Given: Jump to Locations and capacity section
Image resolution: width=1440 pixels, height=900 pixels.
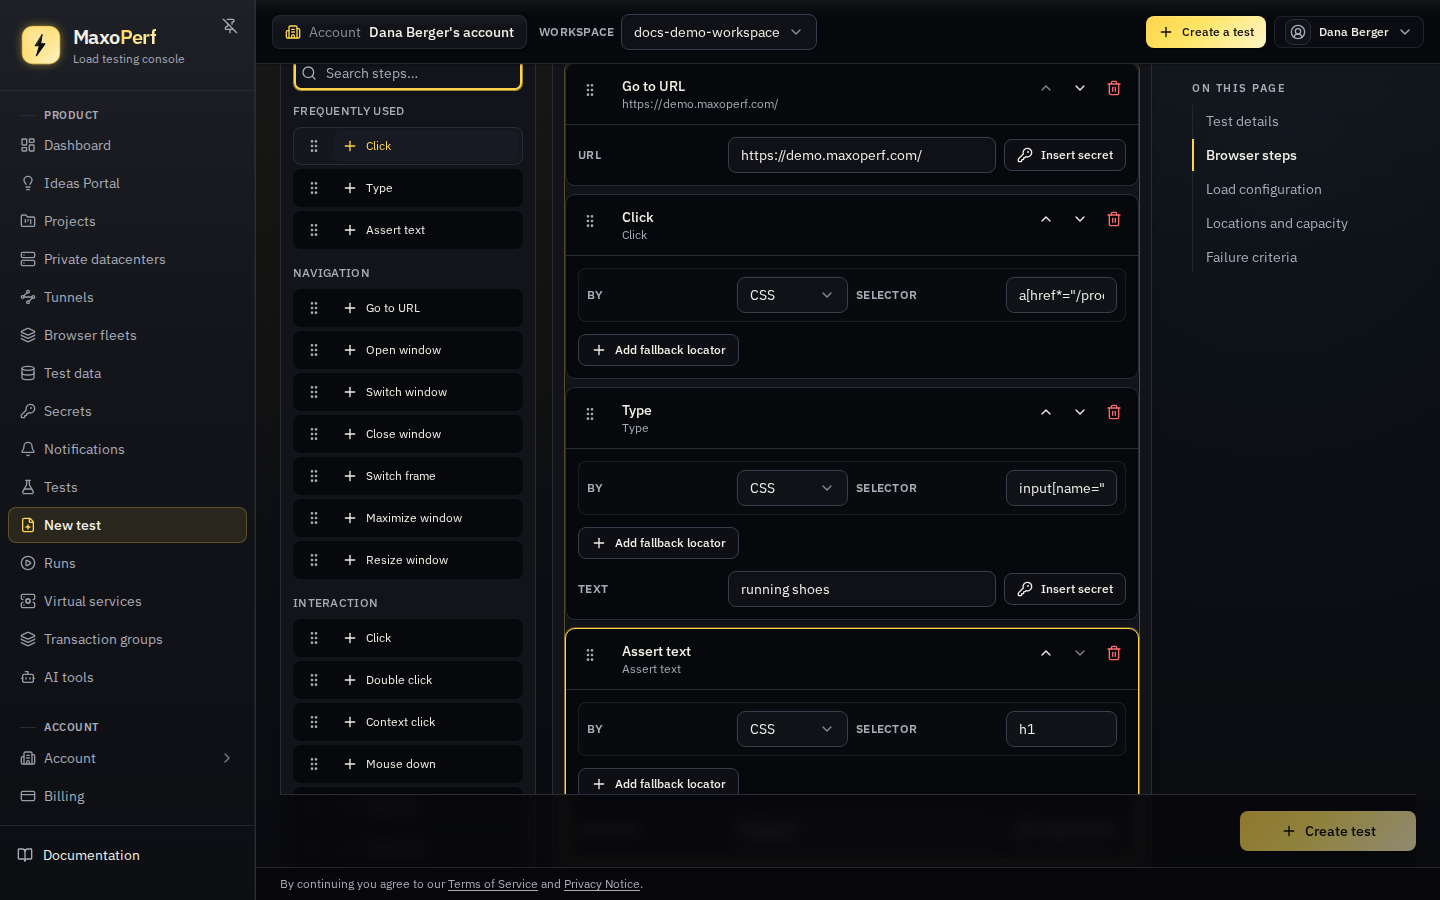Looking at the screenshot, I should [1277, 223].
